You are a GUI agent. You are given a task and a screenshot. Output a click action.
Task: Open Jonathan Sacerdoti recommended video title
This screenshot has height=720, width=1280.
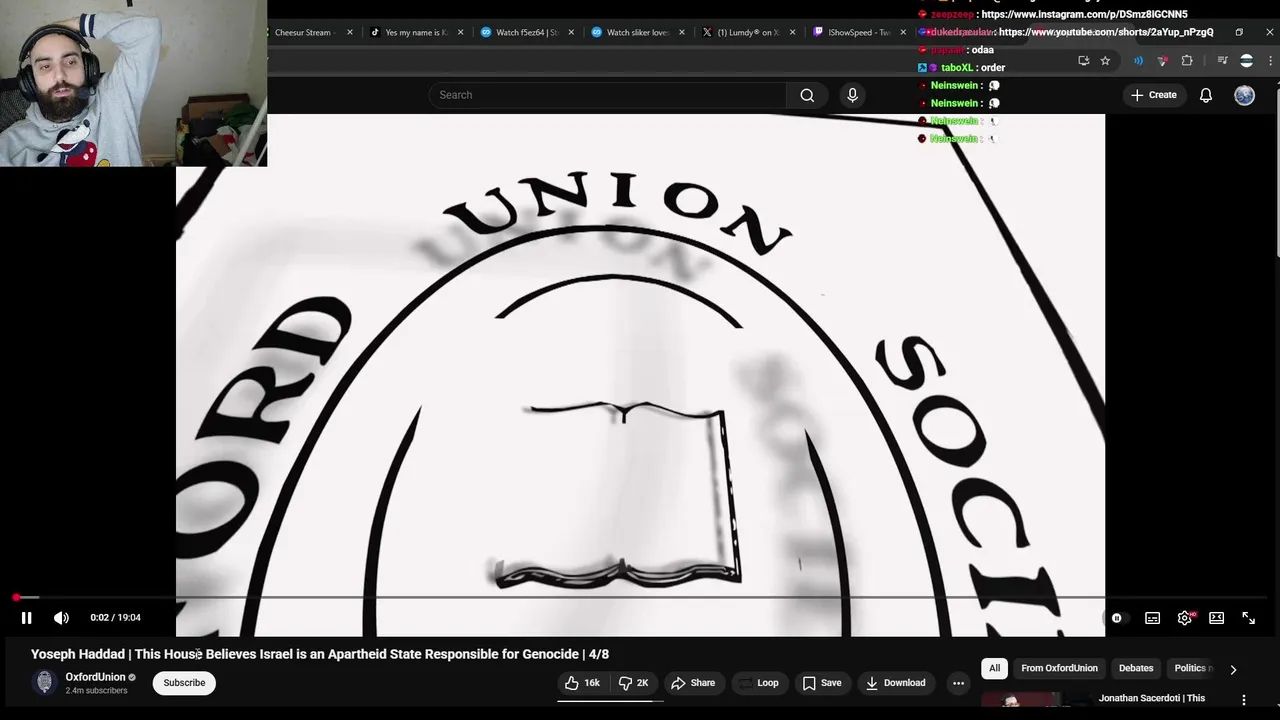(1152, 698)
